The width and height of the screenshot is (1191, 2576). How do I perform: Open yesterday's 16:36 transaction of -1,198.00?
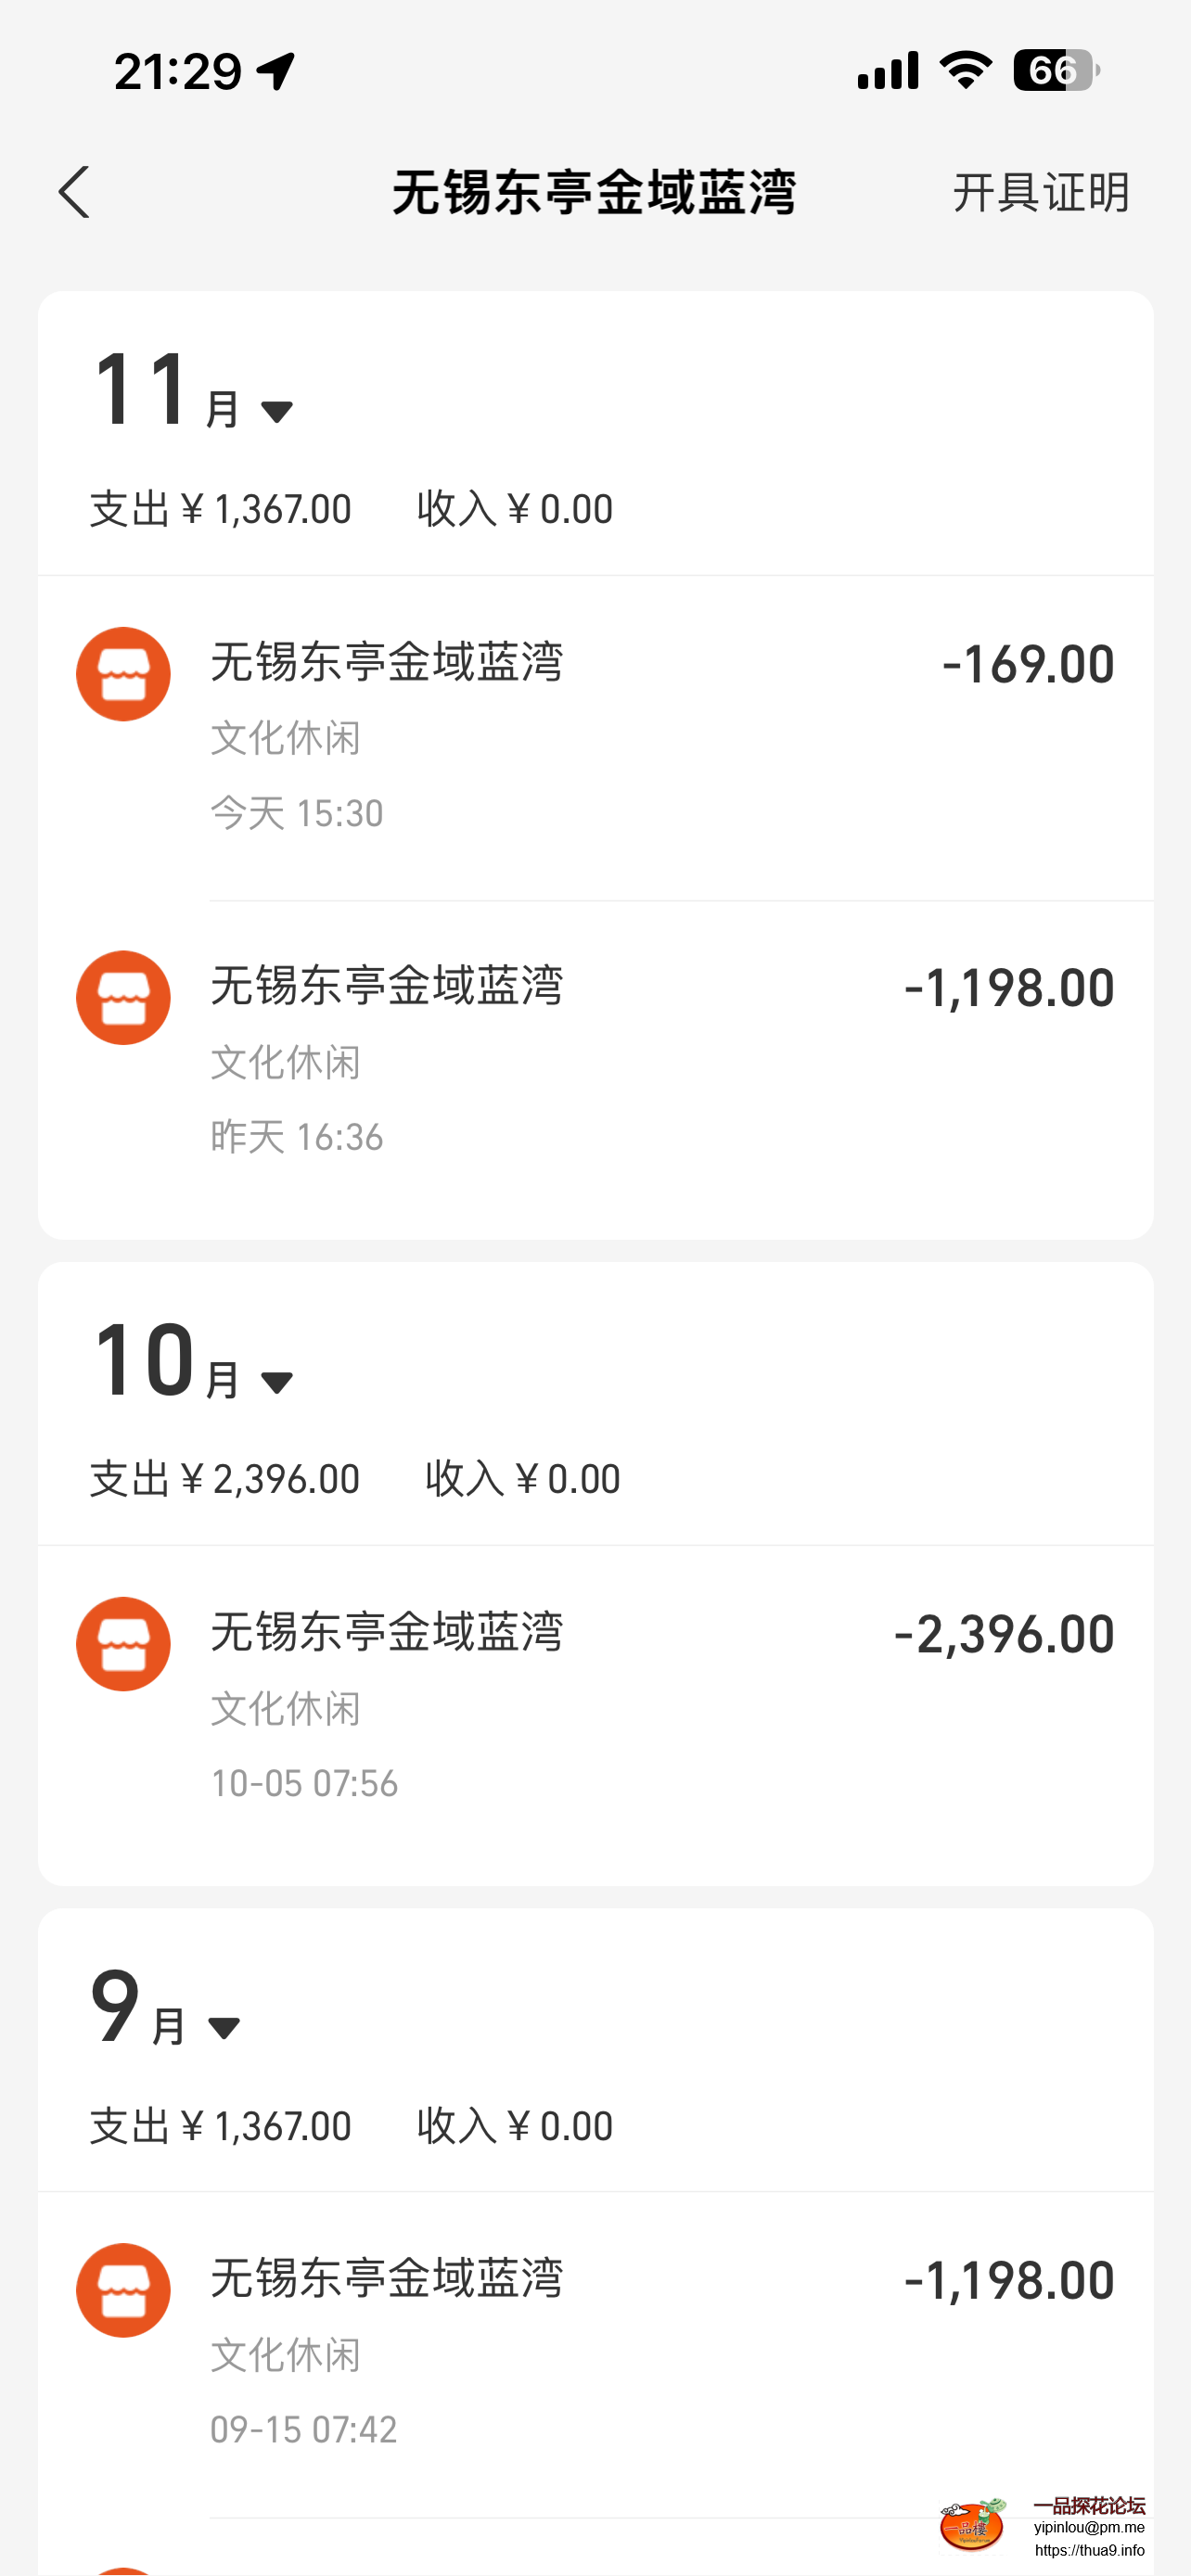coord(600,1062)
